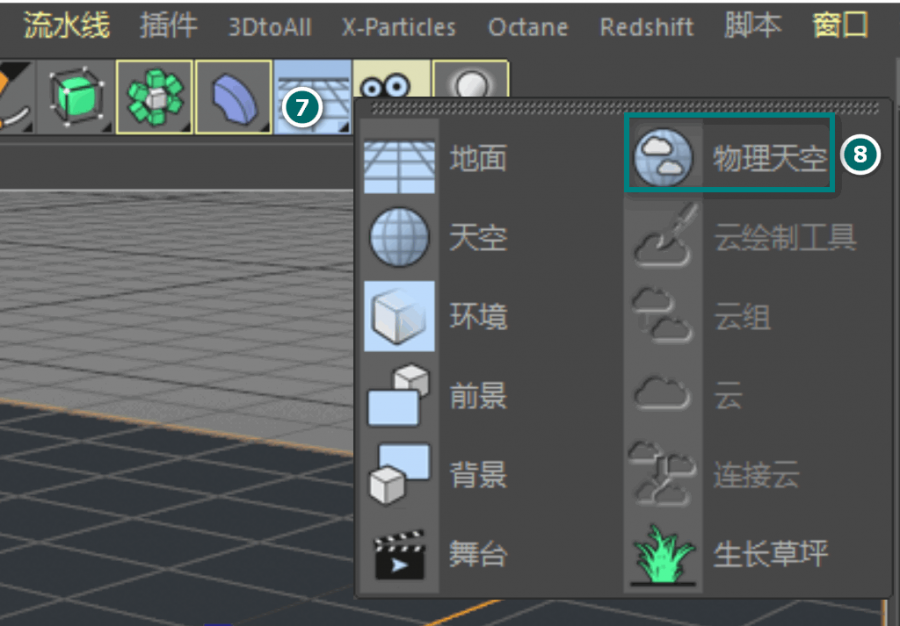The width and height of the screenshot is (900, 626).
Task: Click the 云组 cloud group icon
Action: click(x=663, y=316)
